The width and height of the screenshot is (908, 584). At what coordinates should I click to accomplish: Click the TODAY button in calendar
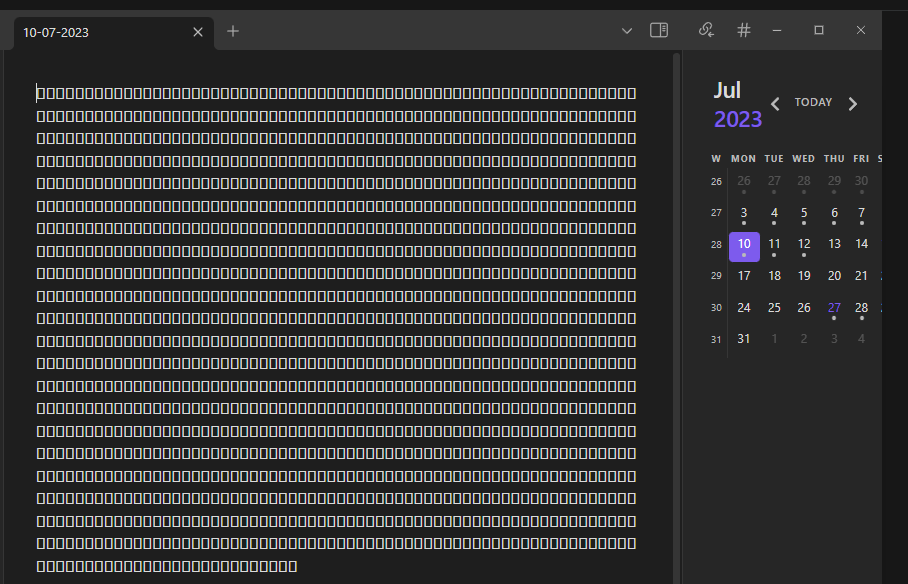tap(813, 103)
